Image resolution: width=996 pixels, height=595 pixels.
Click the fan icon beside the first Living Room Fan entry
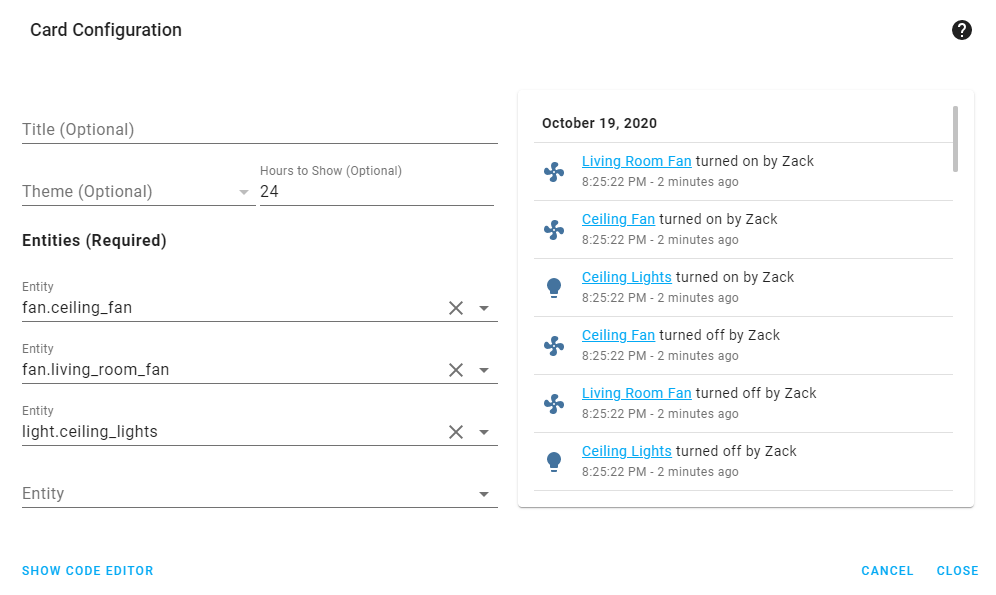click(554, 171)
